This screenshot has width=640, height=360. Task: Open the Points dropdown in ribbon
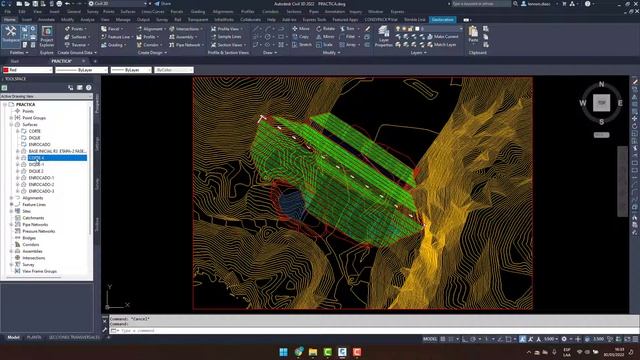75,29
